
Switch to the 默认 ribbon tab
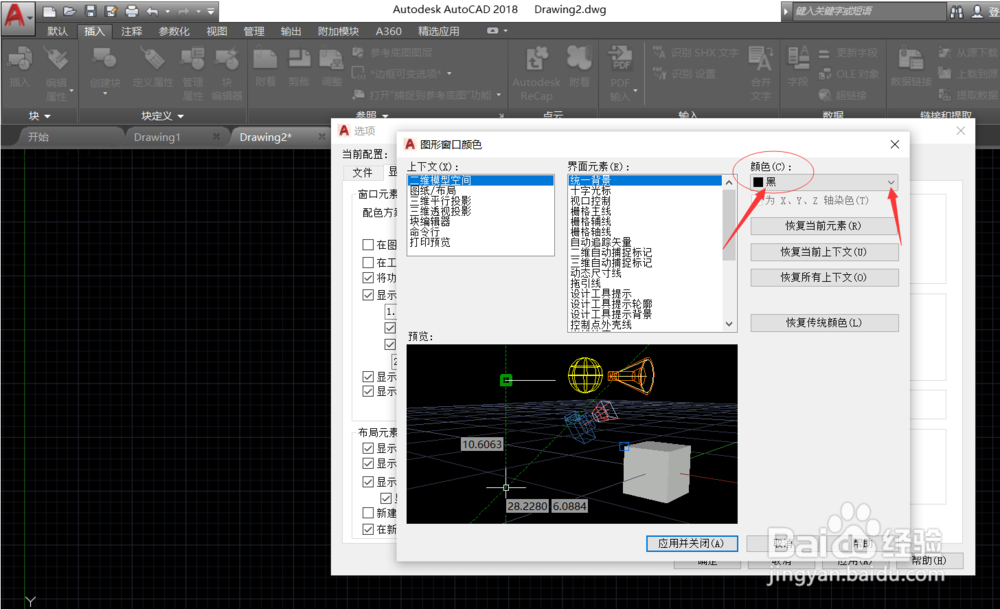[x=57, y=31]
